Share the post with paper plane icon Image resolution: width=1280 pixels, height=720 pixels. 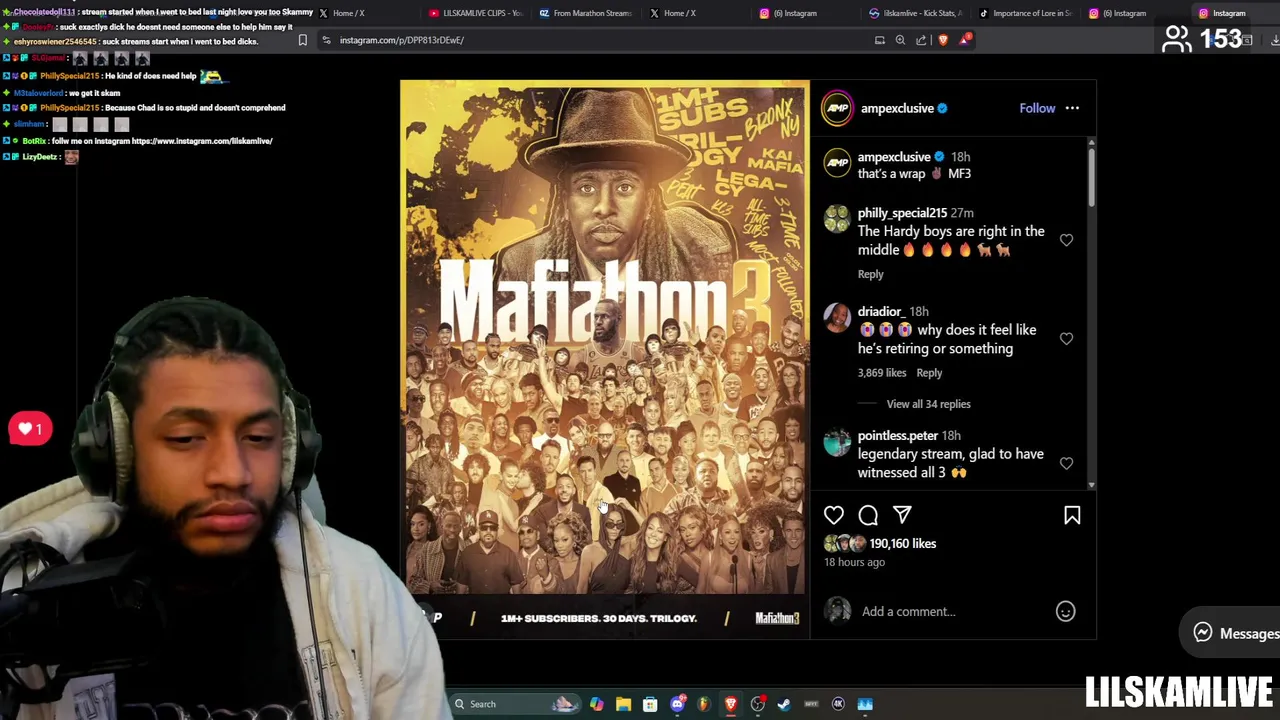[x=902, y=515]
